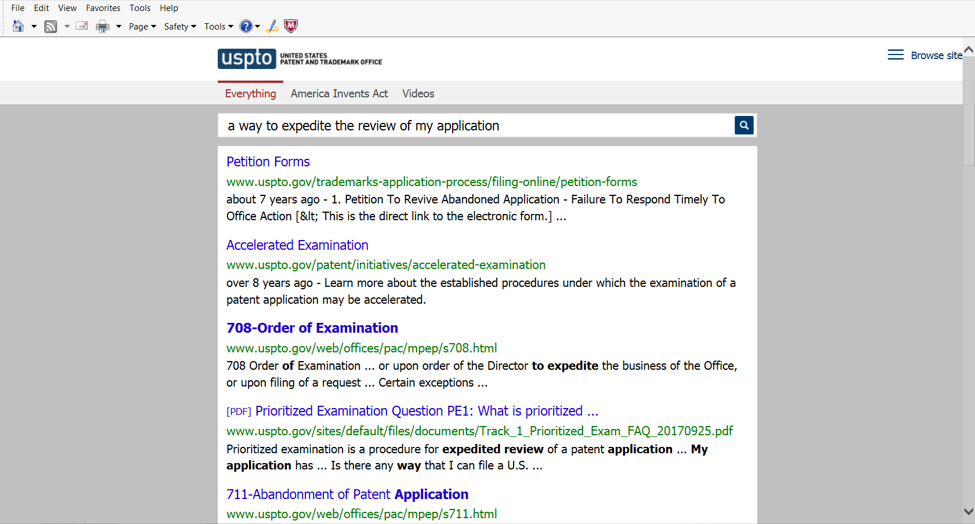Screen dimensions: 975x524
Task: Open 711-Abandonment of Patent Application result
Action: (x=348, y=494)
